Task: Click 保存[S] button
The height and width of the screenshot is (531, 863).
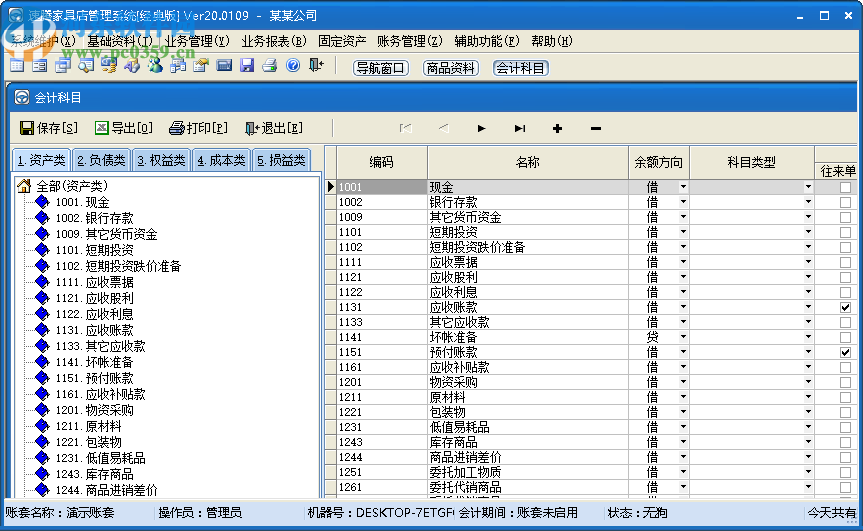Action: coord(49,128)
